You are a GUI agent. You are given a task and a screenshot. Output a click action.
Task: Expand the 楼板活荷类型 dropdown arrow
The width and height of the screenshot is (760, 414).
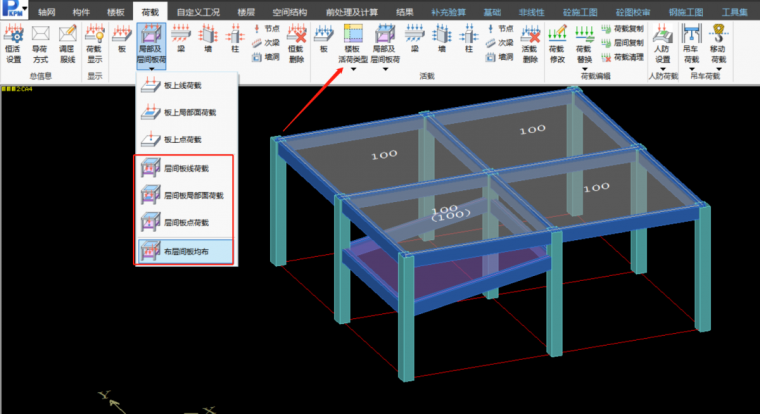[353, 69]
